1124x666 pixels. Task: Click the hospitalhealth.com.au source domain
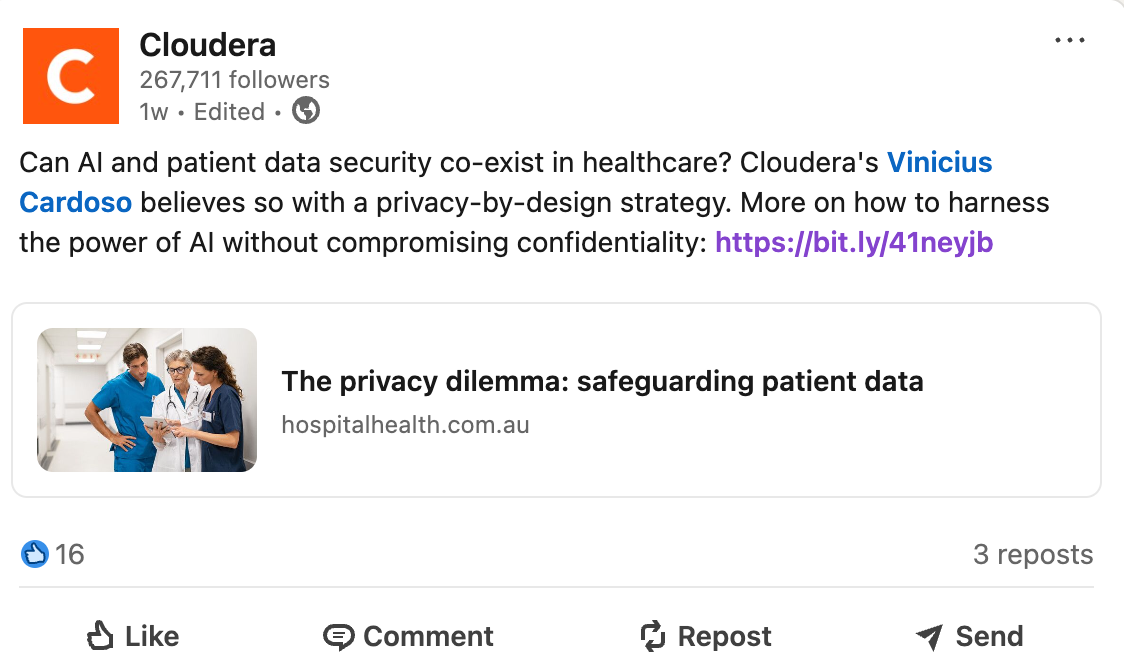[405, 425]
